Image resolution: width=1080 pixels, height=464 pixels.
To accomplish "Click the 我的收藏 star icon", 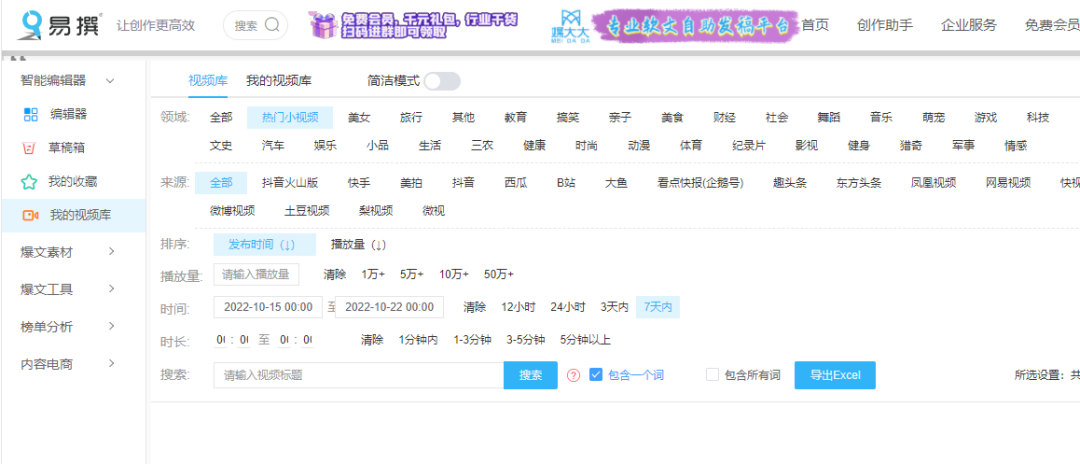I will click(30, 182).
